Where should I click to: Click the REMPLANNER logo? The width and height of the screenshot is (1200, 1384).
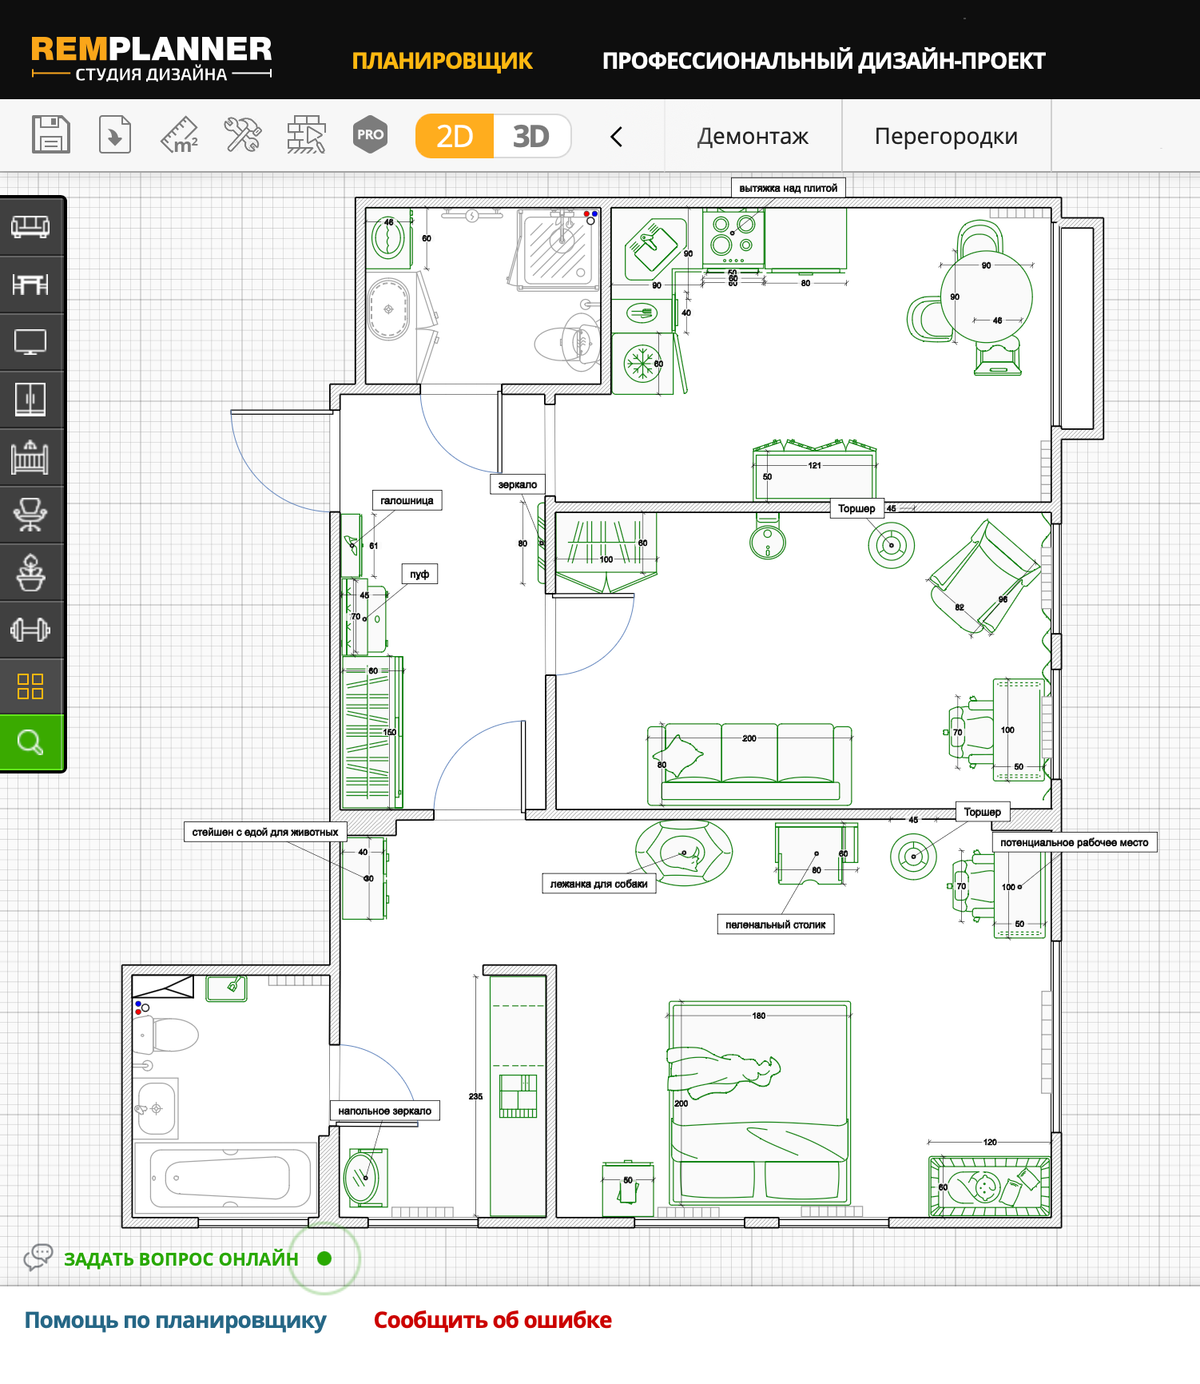coord(151,59)
